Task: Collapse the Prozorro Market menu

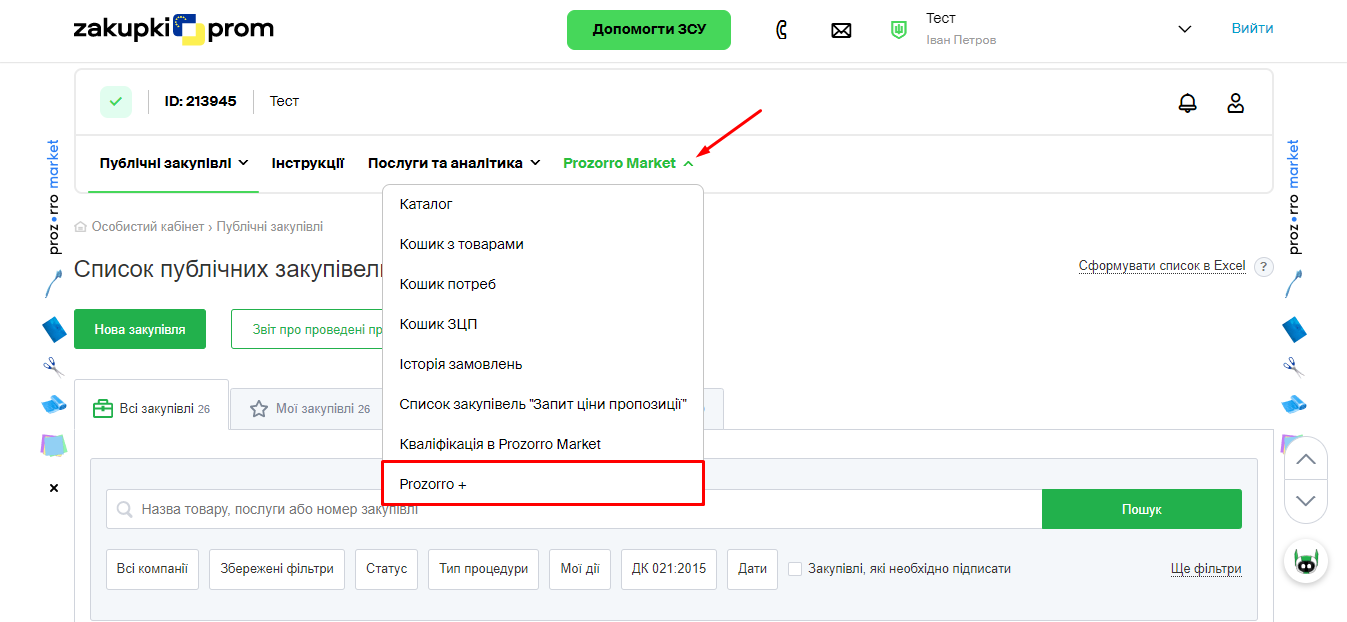Action: point(628,163)
